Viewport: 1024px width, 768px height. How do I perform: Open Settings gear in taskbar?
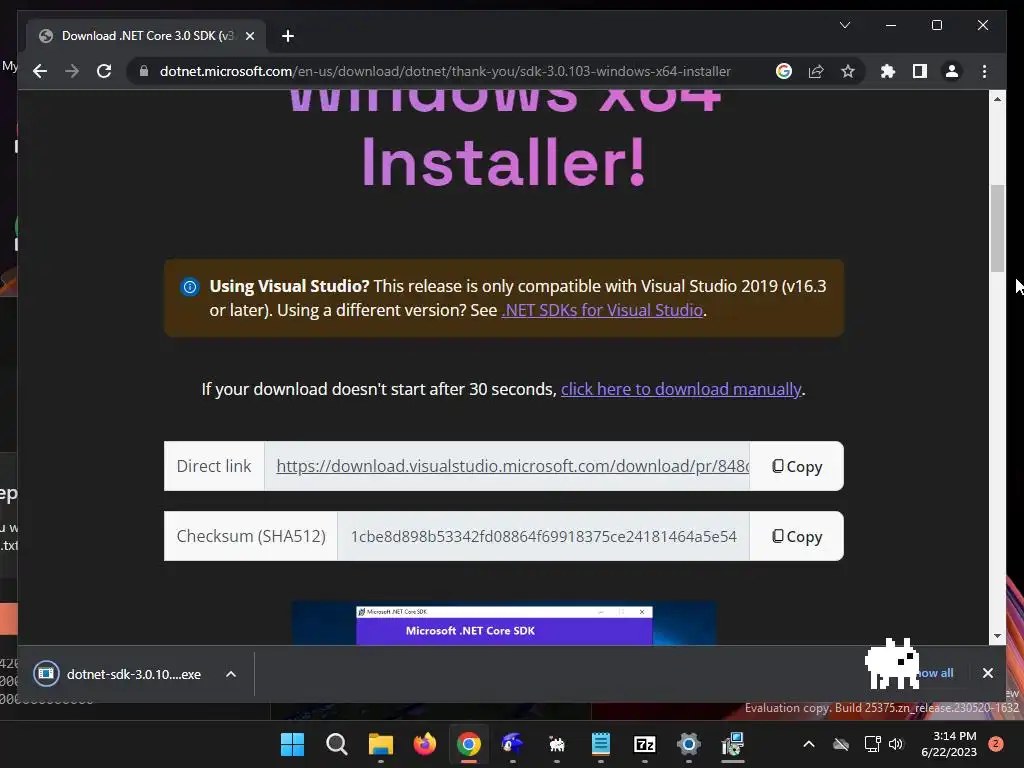pyautogui.click(x=688, y=744)
